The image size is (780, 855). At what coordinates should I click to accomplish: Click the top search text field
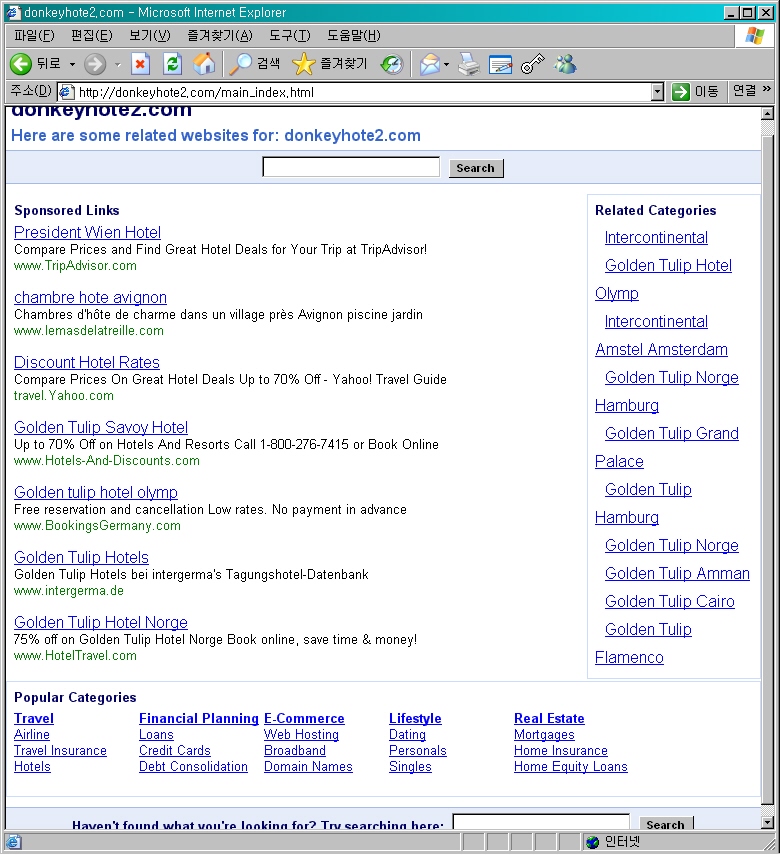(350, 167)
